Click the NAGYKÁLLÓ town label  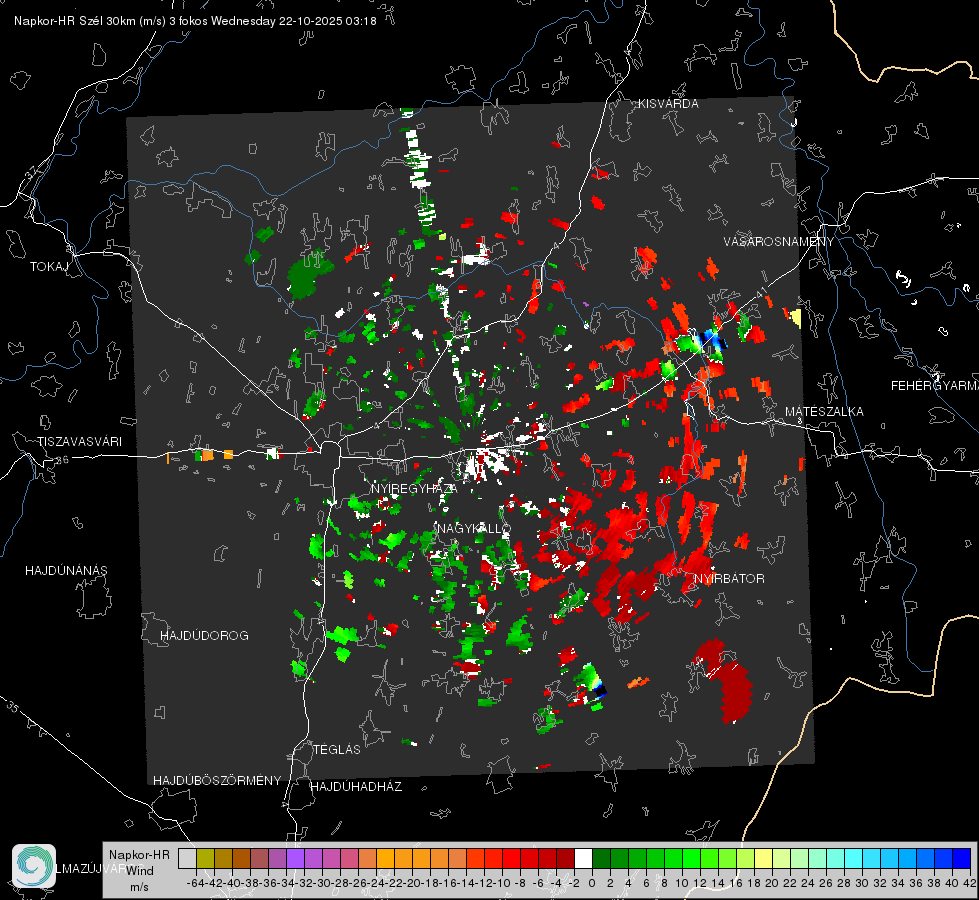[x=474, y=528]
